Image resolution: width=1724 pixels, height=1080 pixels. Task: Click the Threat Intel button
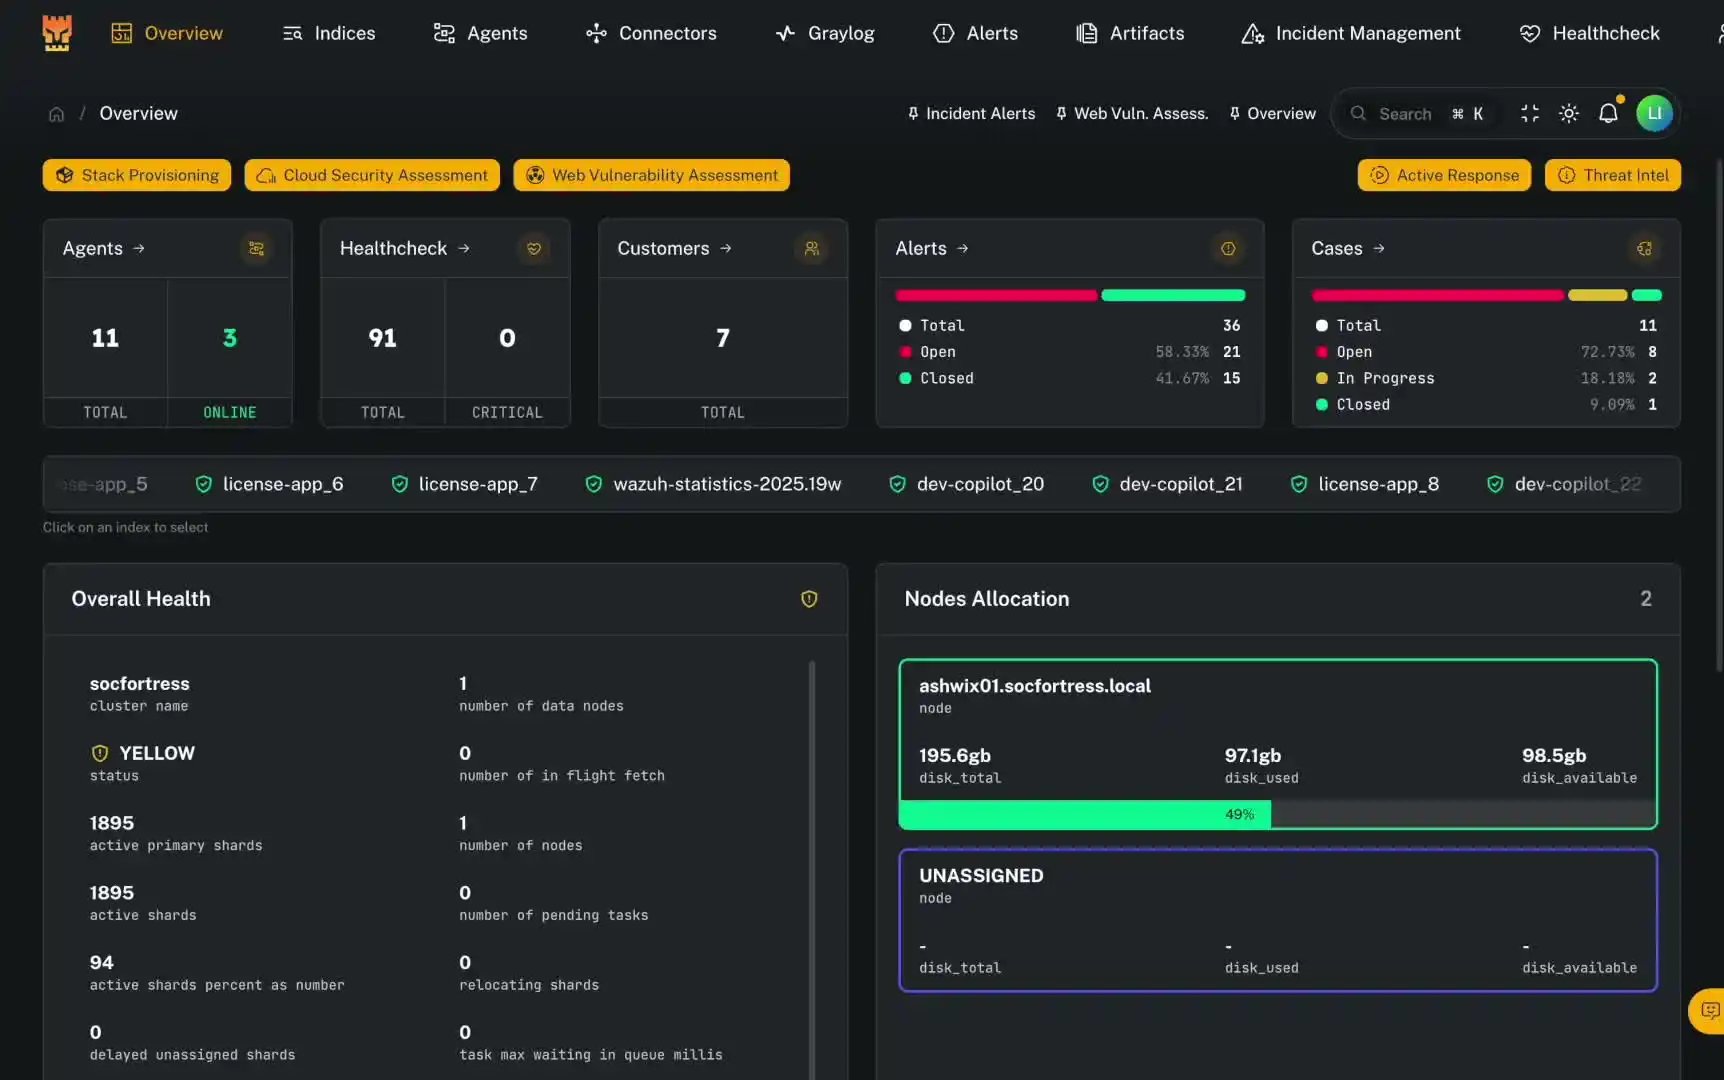pos(1612,175)
